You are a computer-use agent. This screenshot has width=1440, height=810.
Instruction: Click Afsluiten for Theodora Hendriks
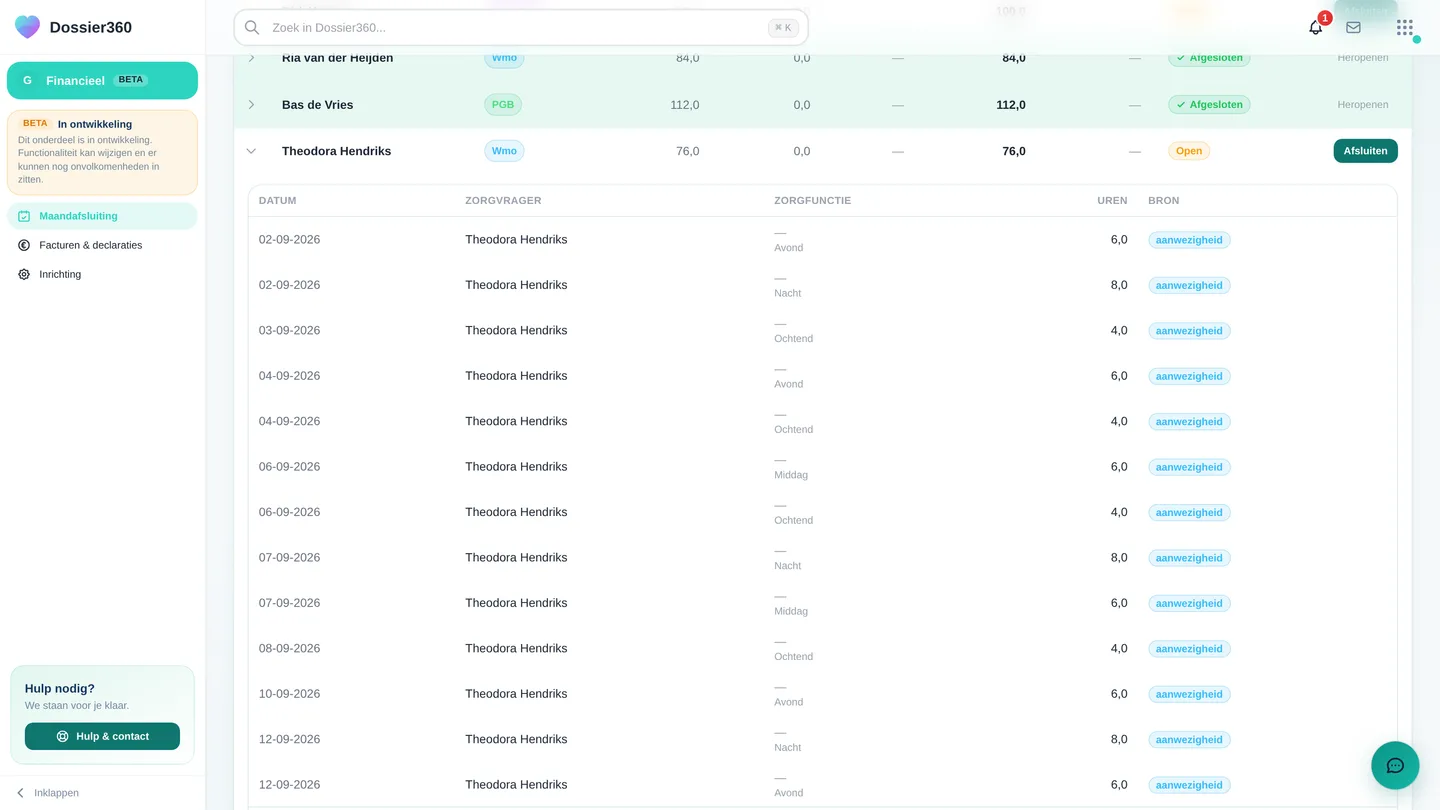coord(1365,151)
